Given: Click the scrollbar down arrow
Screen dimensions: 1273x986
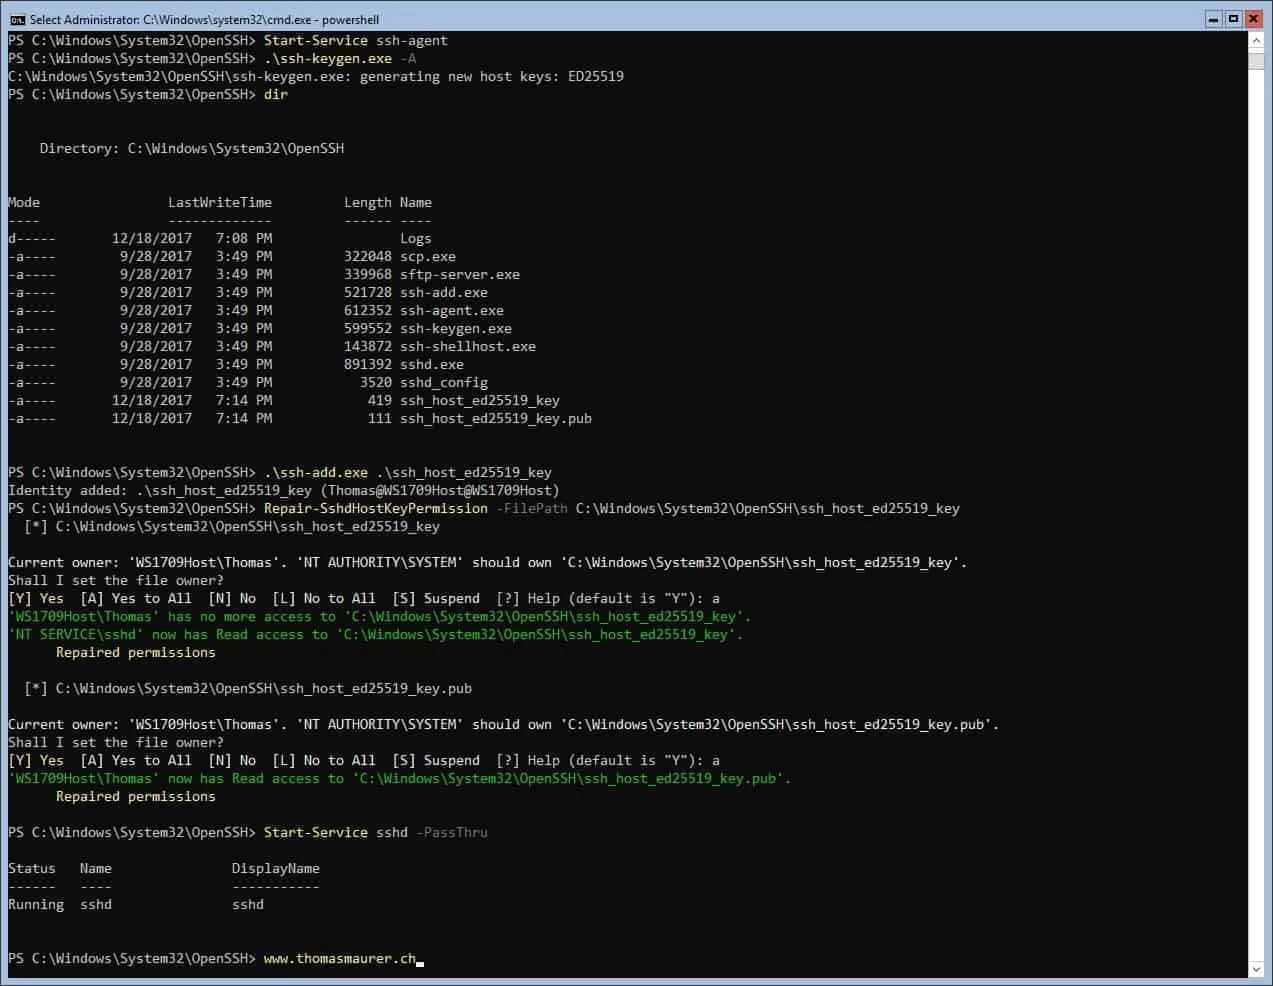Looking at the screenshot, I should (x=1257, y=969).
